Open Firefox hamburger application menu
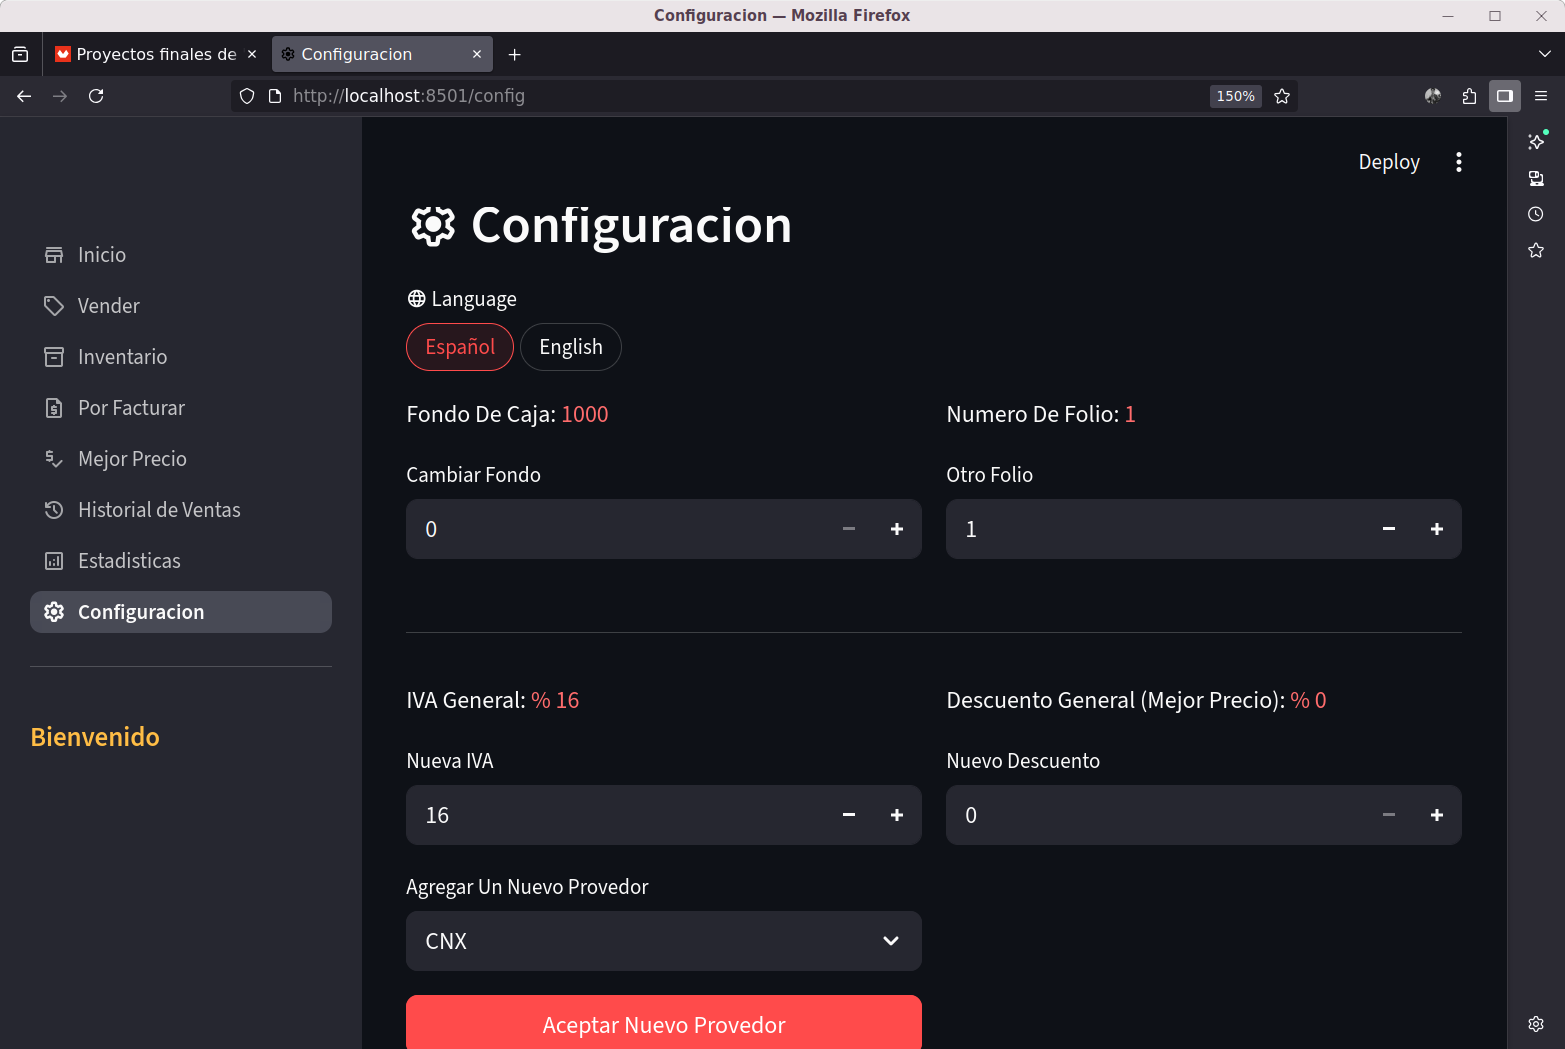Viewport: 1565px width, 1049px height. [1540, 96]
